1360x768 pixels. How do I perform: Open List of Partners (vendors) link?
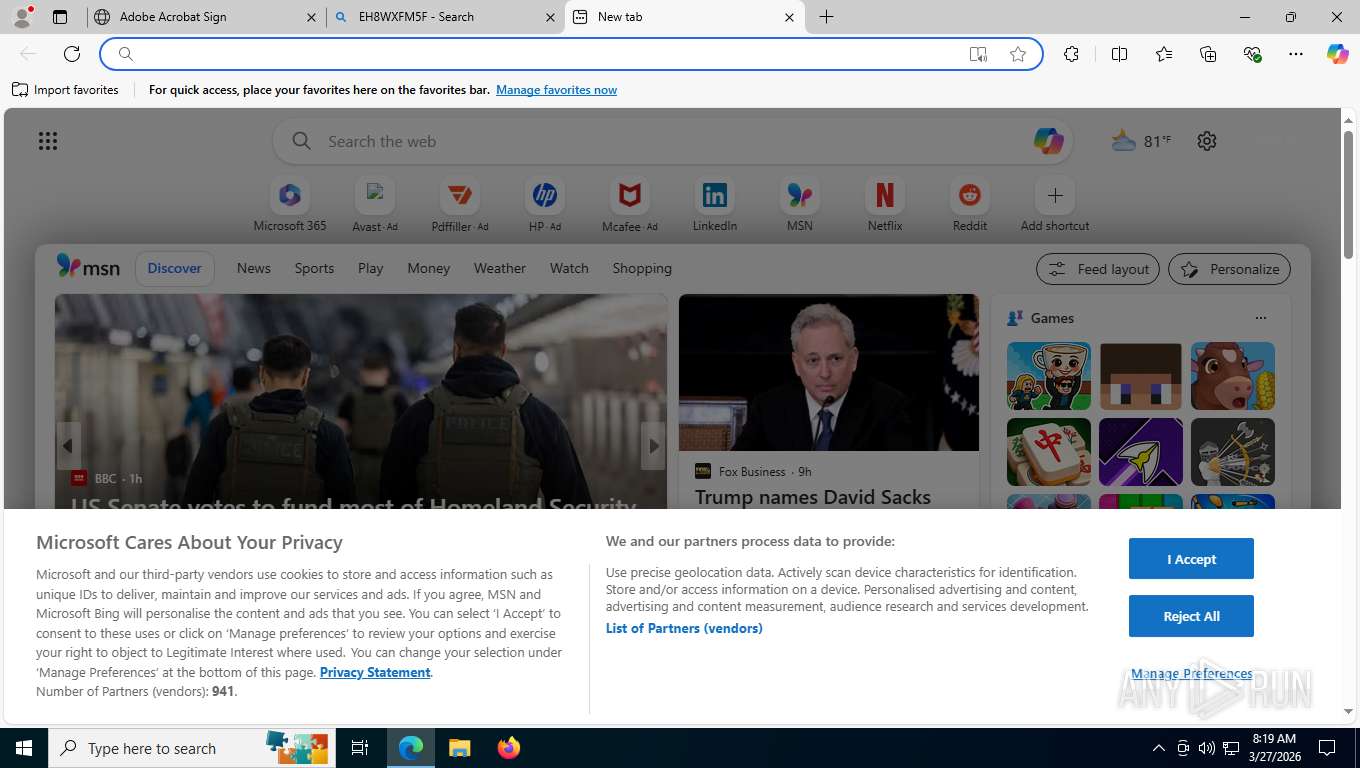(x=684, y=628)
